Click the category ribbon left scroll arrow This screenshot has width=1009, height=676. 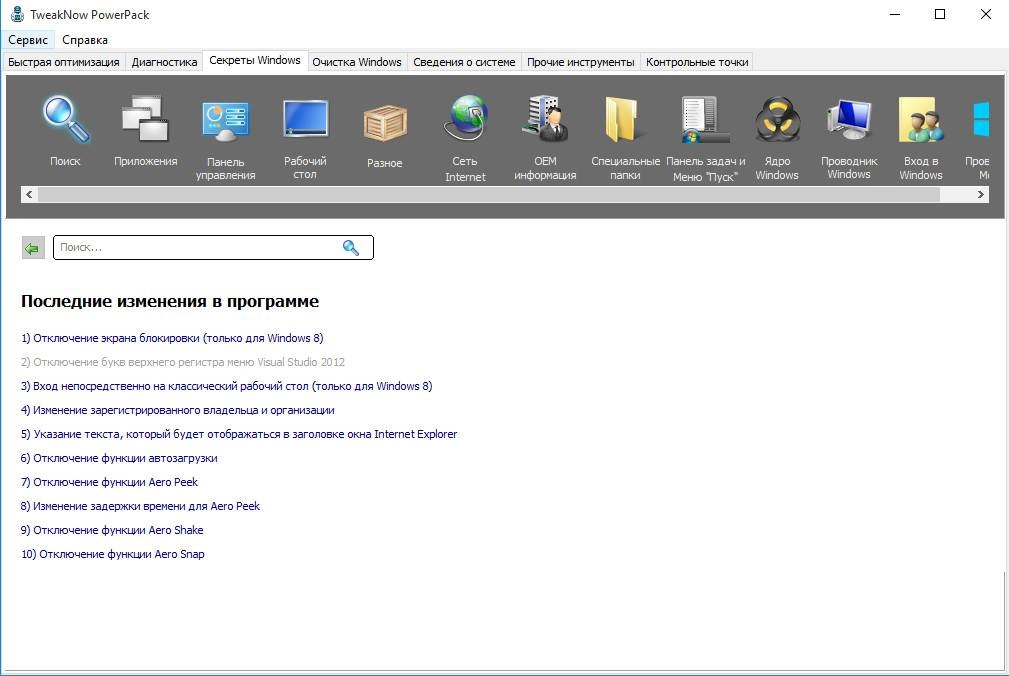coord(29,194)
